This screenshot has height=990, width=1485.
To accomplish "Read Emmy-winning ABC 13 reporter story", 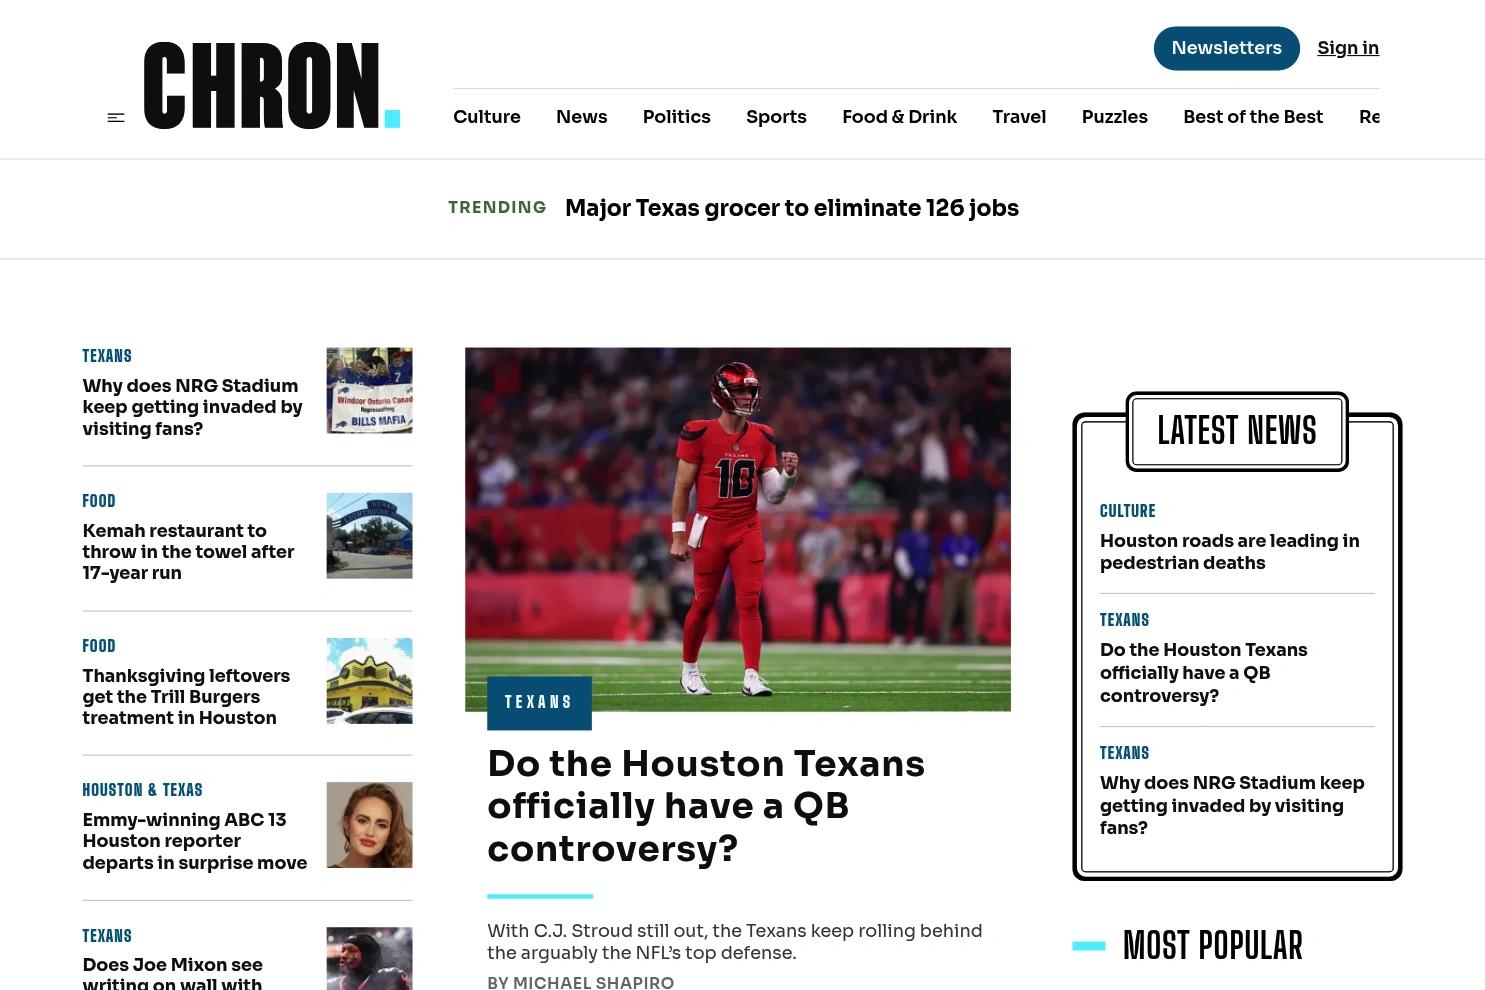I will tap(195, 841).
